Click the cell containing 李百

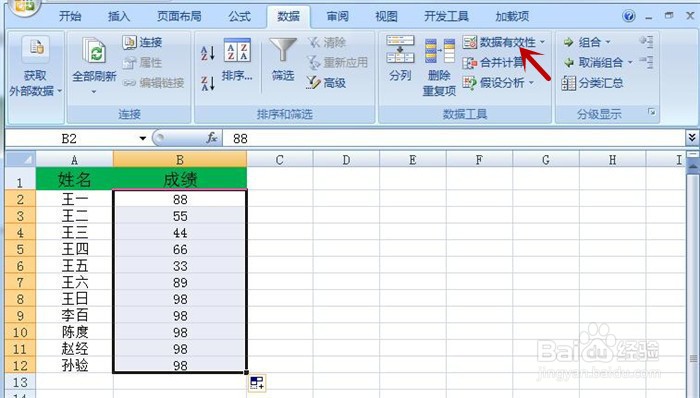point(75,315)
